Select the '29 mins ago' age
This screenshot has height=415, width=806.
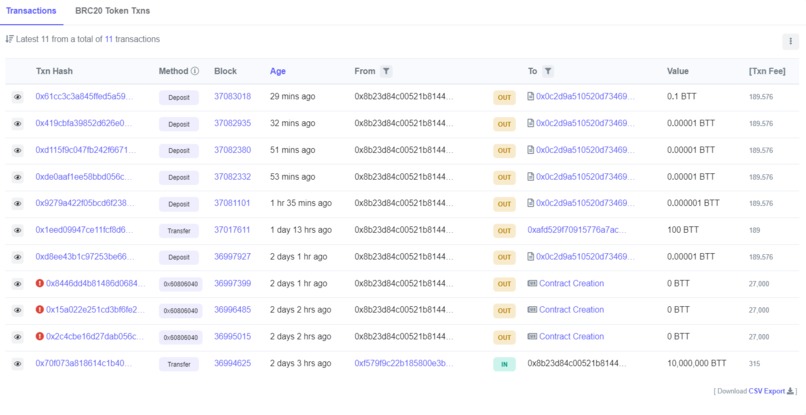click(292, 96)
